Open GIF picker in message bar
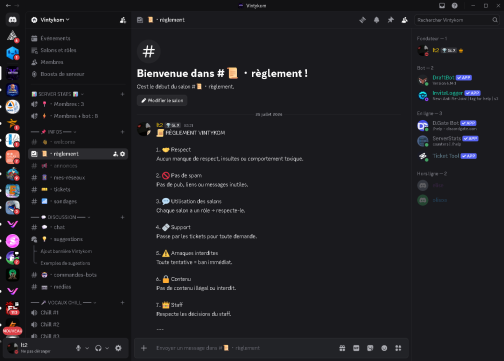Viewport: 504px width, 361px height. click(356, 348)
